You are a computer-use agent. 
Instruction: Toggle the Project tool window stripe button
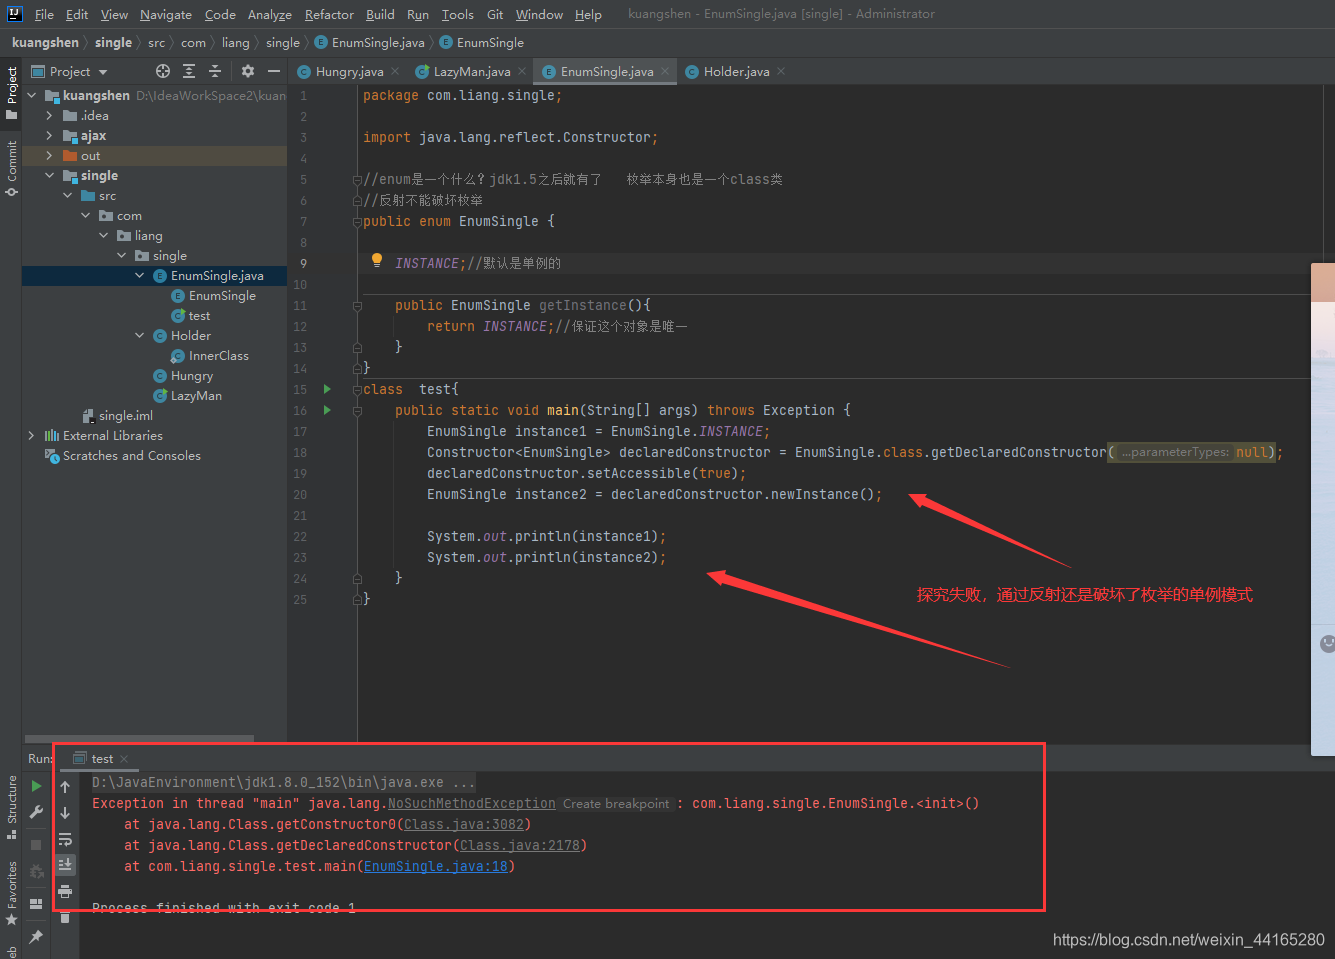12,92
